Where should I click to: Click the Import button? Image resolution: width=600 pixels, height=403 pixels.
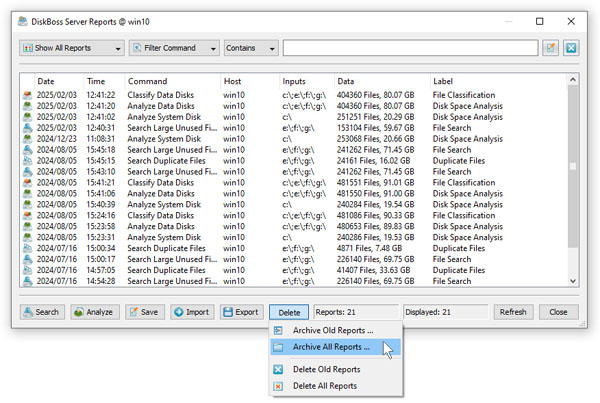(x=192, y=312)
